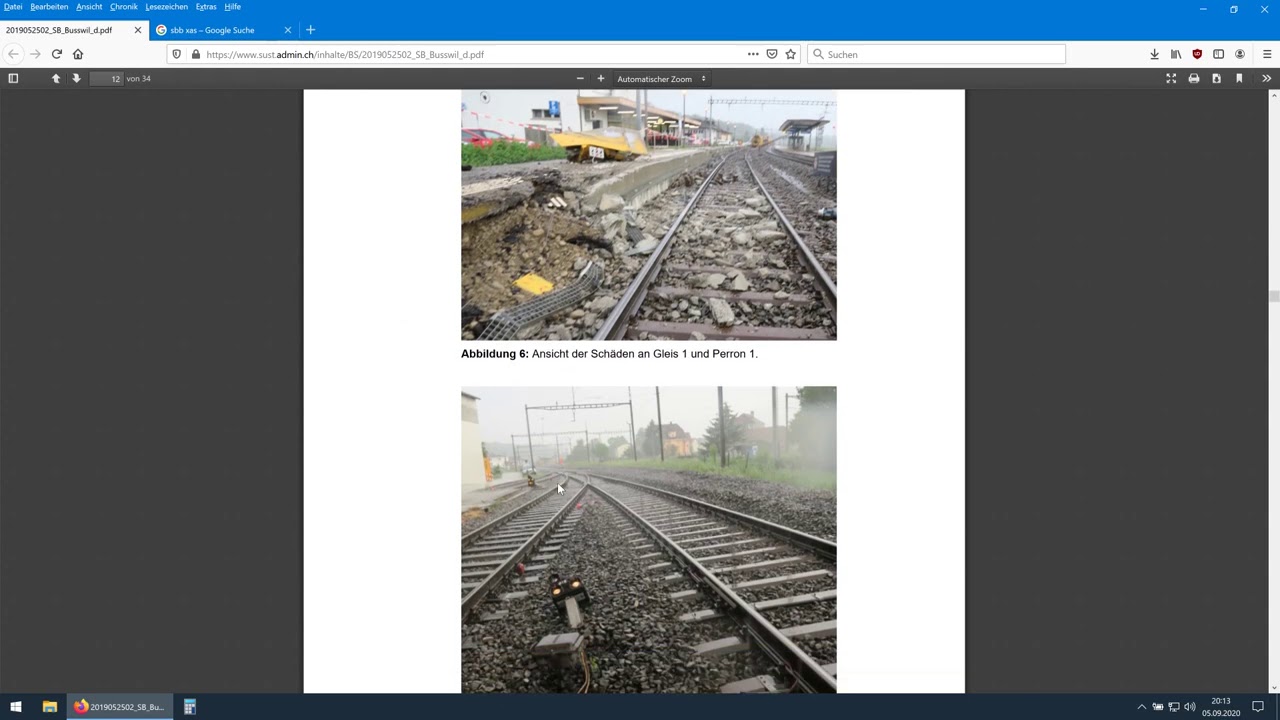Image resolution: width=1280 pixels, height=720 pixels.
Task: Zoom out the PDF document
Action: point(580,78)
